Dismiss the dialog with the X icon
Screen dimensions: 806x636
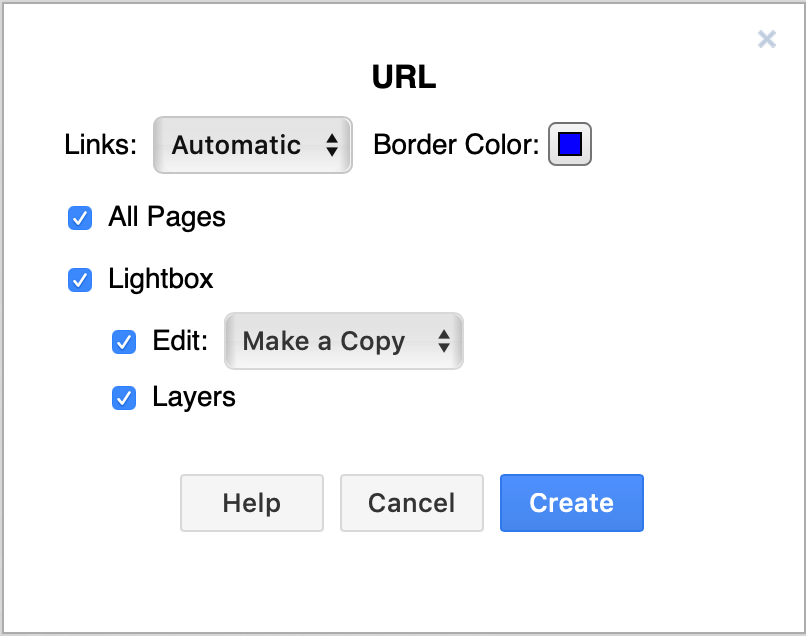click(x=767, y=39)
